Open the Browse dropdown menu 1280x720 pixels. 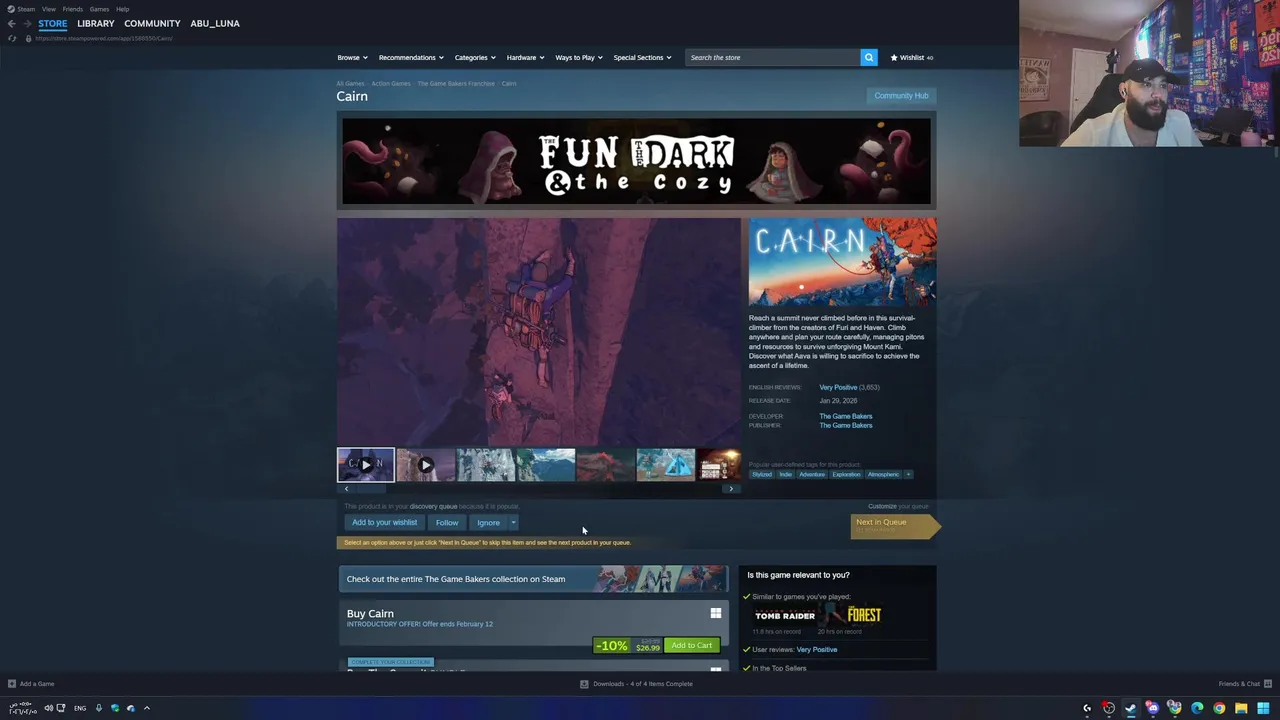(352, 57)
